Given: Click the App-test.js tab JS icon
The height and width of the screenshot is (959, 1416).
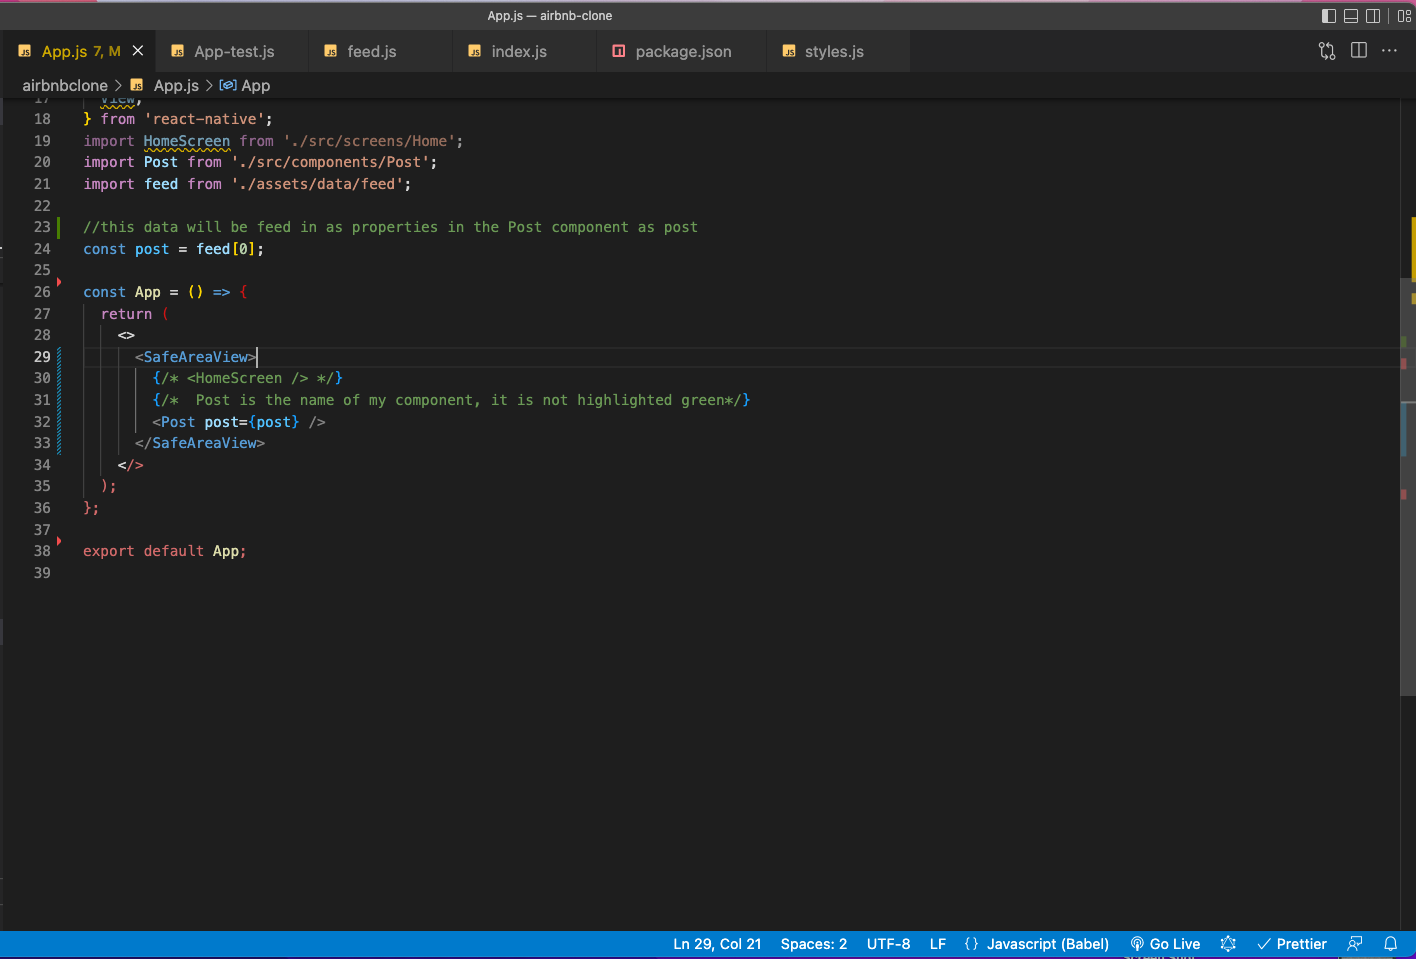Looking at the screenshot, I should tap(178, 51).
